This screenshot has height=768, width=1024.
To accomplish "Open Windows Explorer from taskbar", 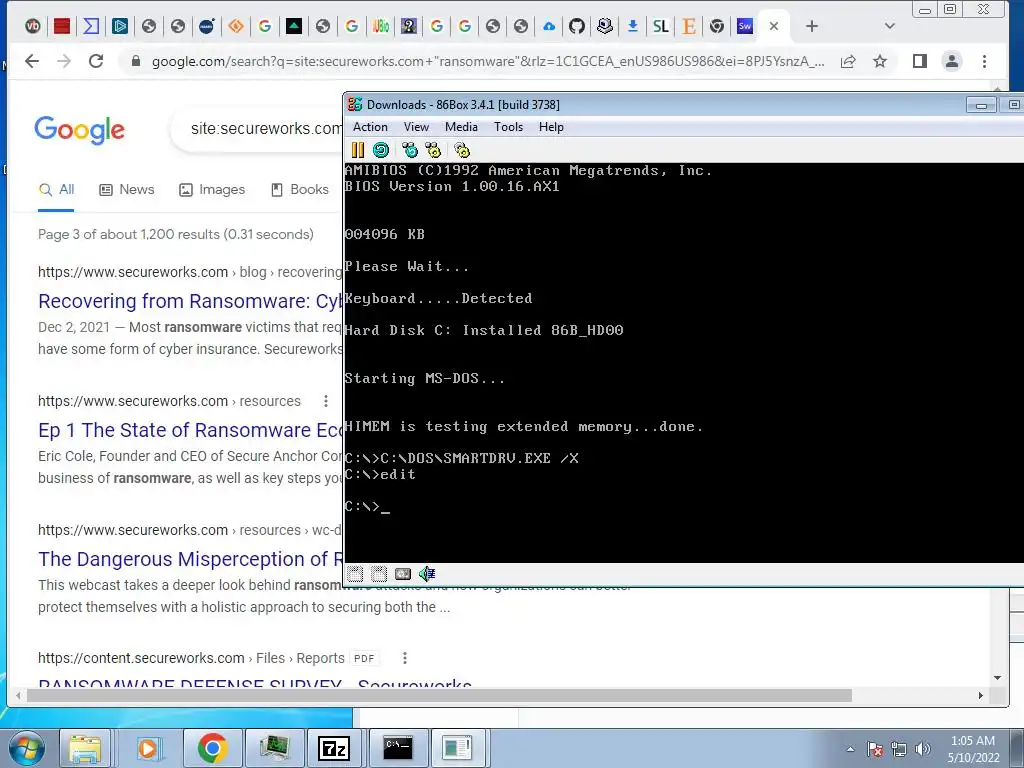I will coord(86,748).
